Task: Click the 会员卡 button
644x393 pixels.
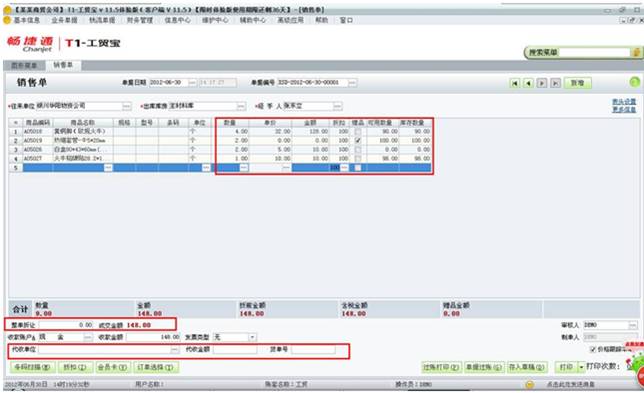Action: (113, 367)
